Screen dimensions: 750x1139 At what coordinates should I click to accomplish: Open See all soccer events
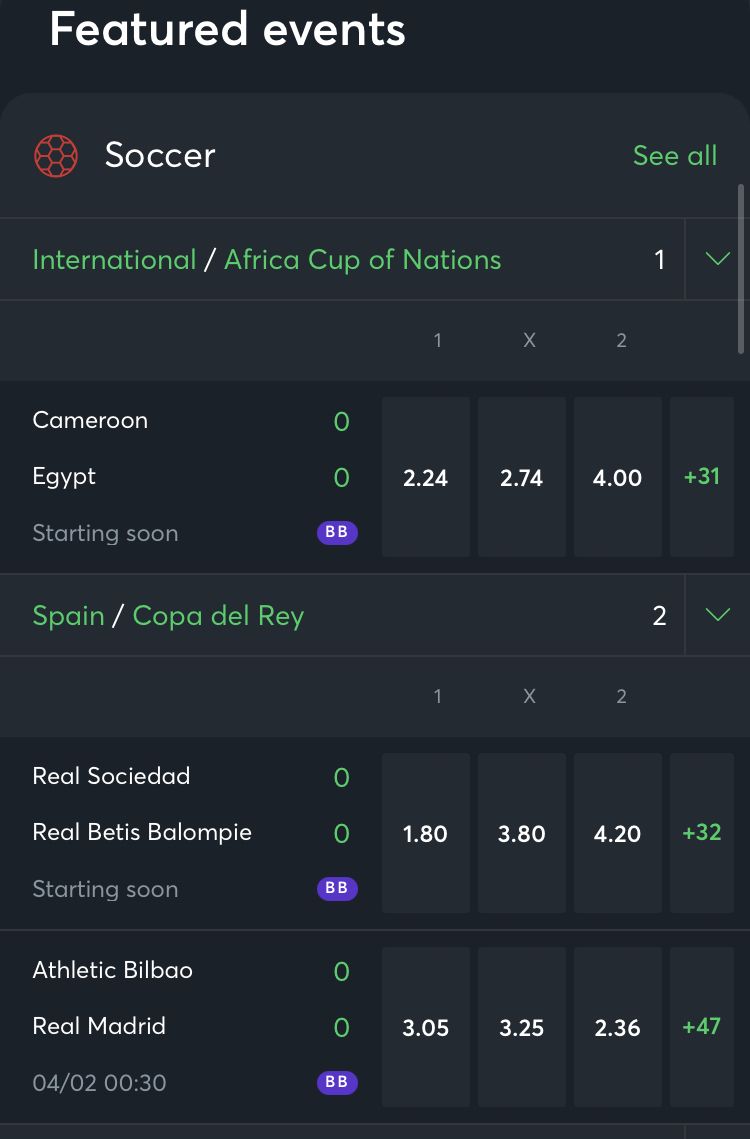pyautogui.click(x=675, y=155)
